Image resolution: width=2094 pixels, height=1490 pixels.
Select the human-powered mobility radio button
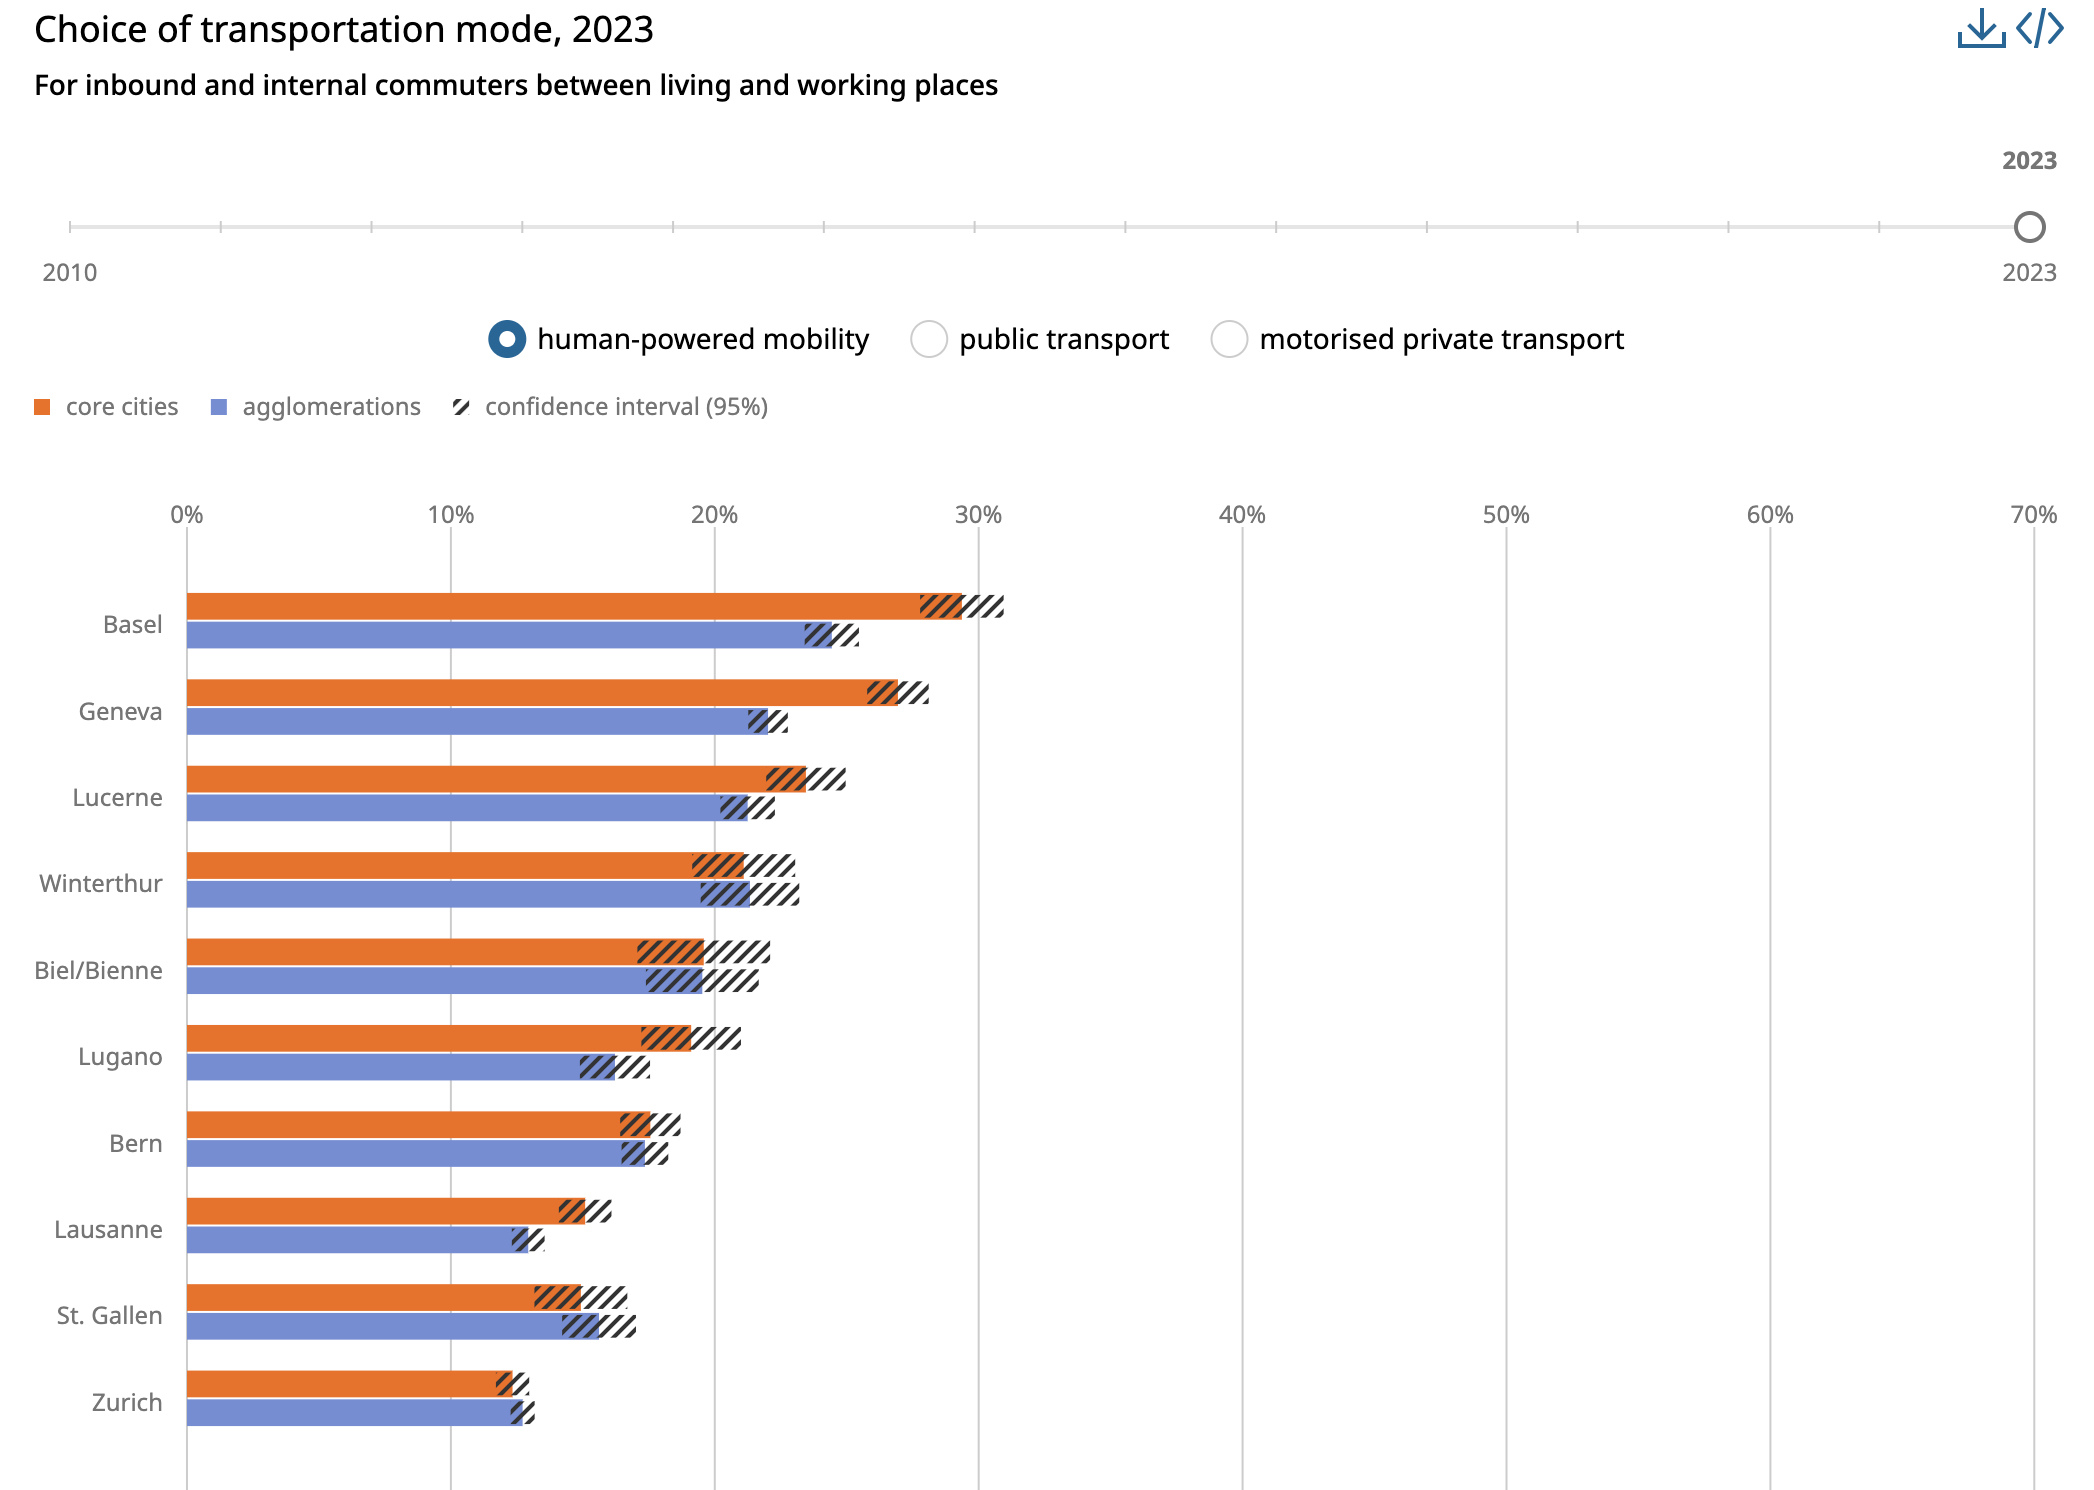(507, 339)
